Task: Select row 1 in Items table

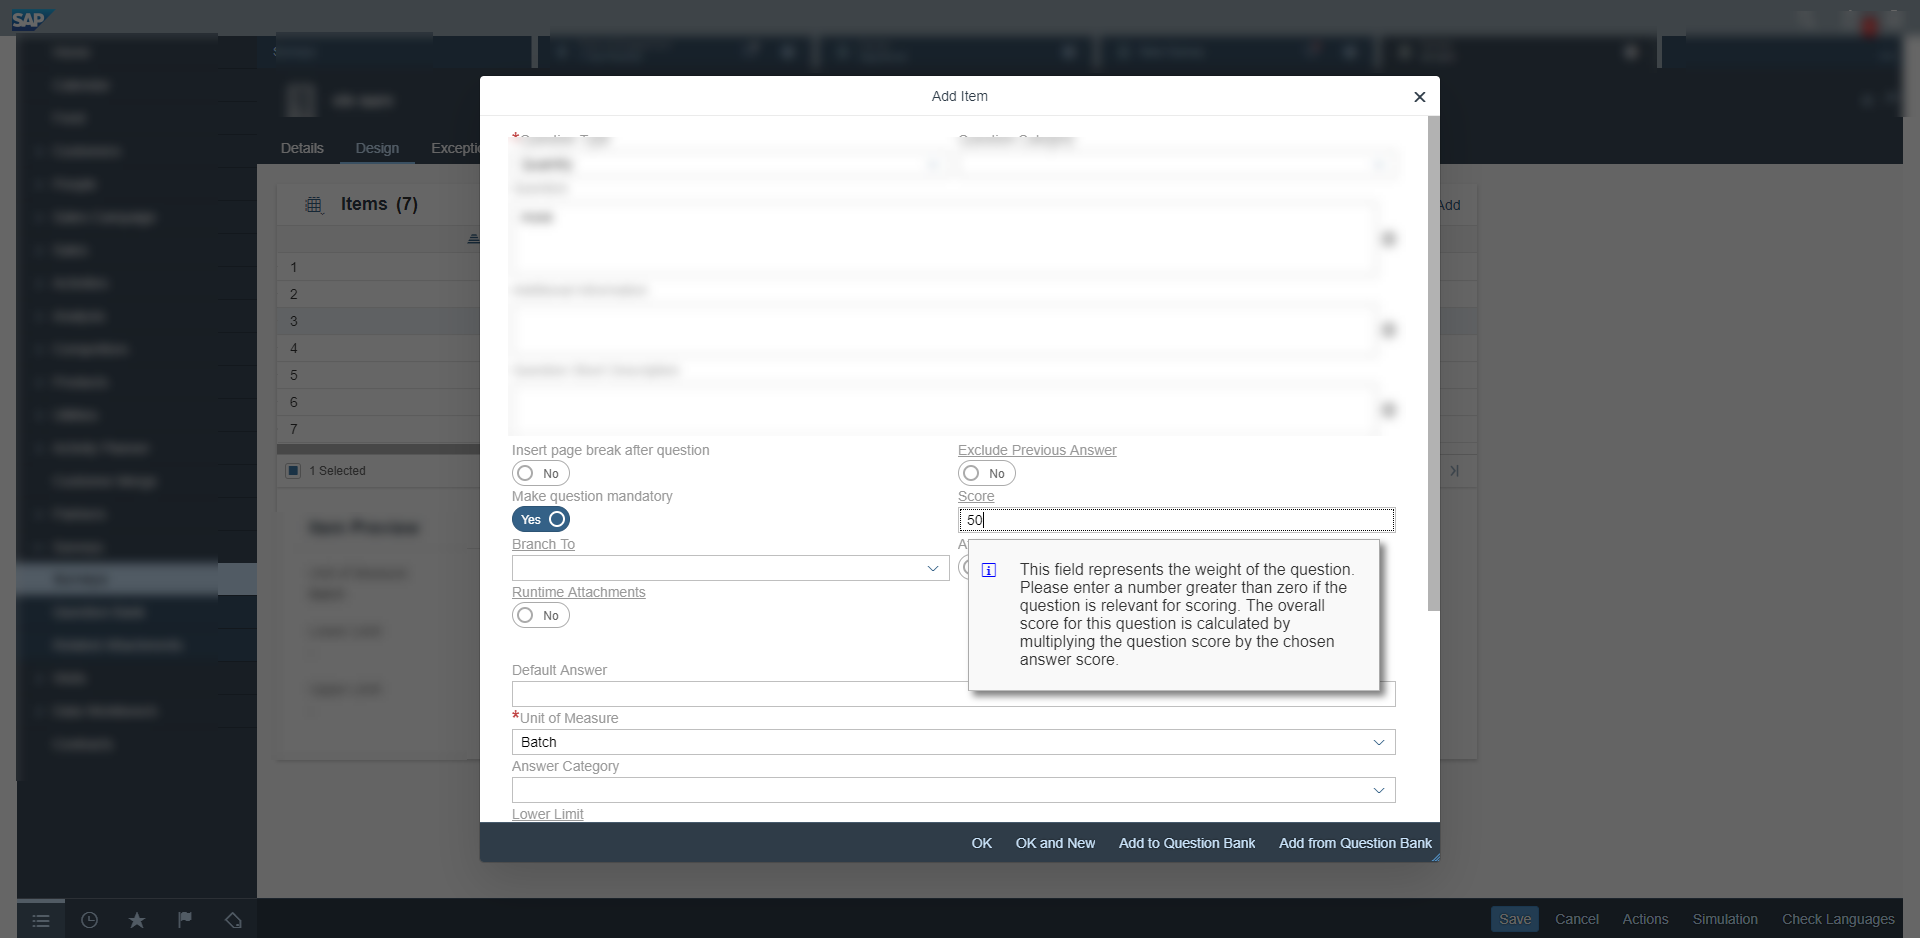Action: tap(378, 267)
